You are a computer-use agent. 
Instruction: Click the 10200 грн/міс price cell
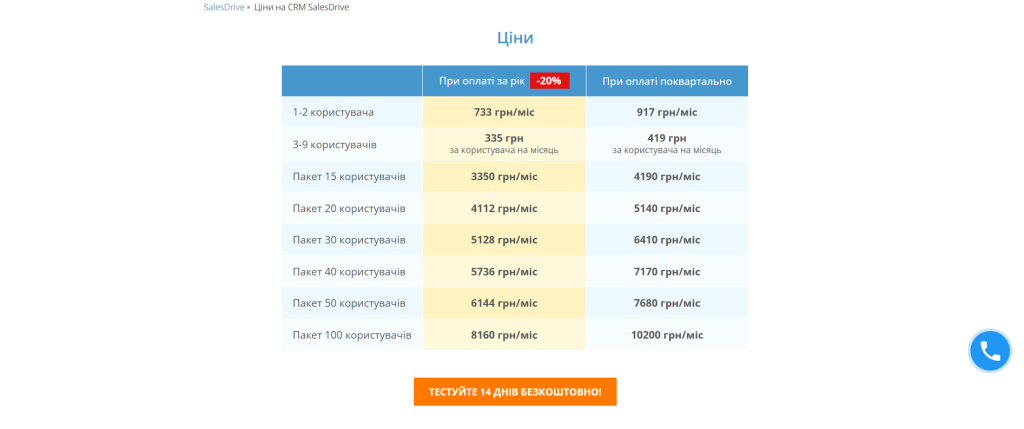tap(667, 335)
